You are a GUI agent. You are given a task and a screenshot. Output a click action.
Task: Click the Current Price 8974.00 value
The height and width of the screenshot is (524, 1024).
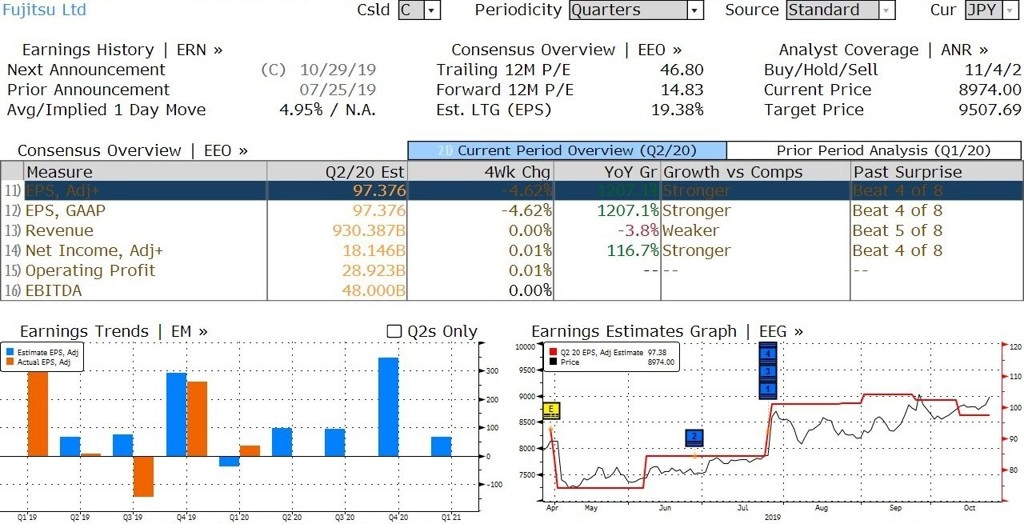click(x=989, y=90)
